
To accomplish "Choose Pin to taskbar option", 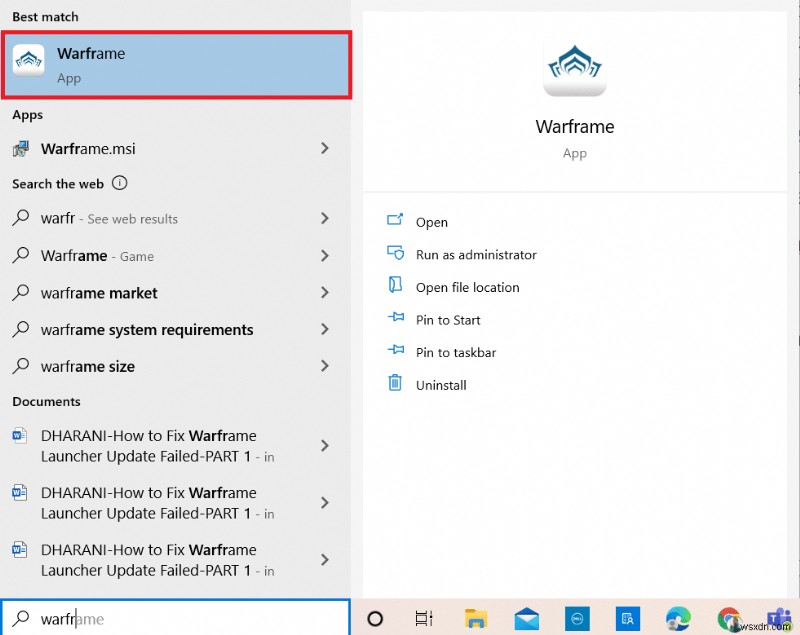I will point(455,352).
